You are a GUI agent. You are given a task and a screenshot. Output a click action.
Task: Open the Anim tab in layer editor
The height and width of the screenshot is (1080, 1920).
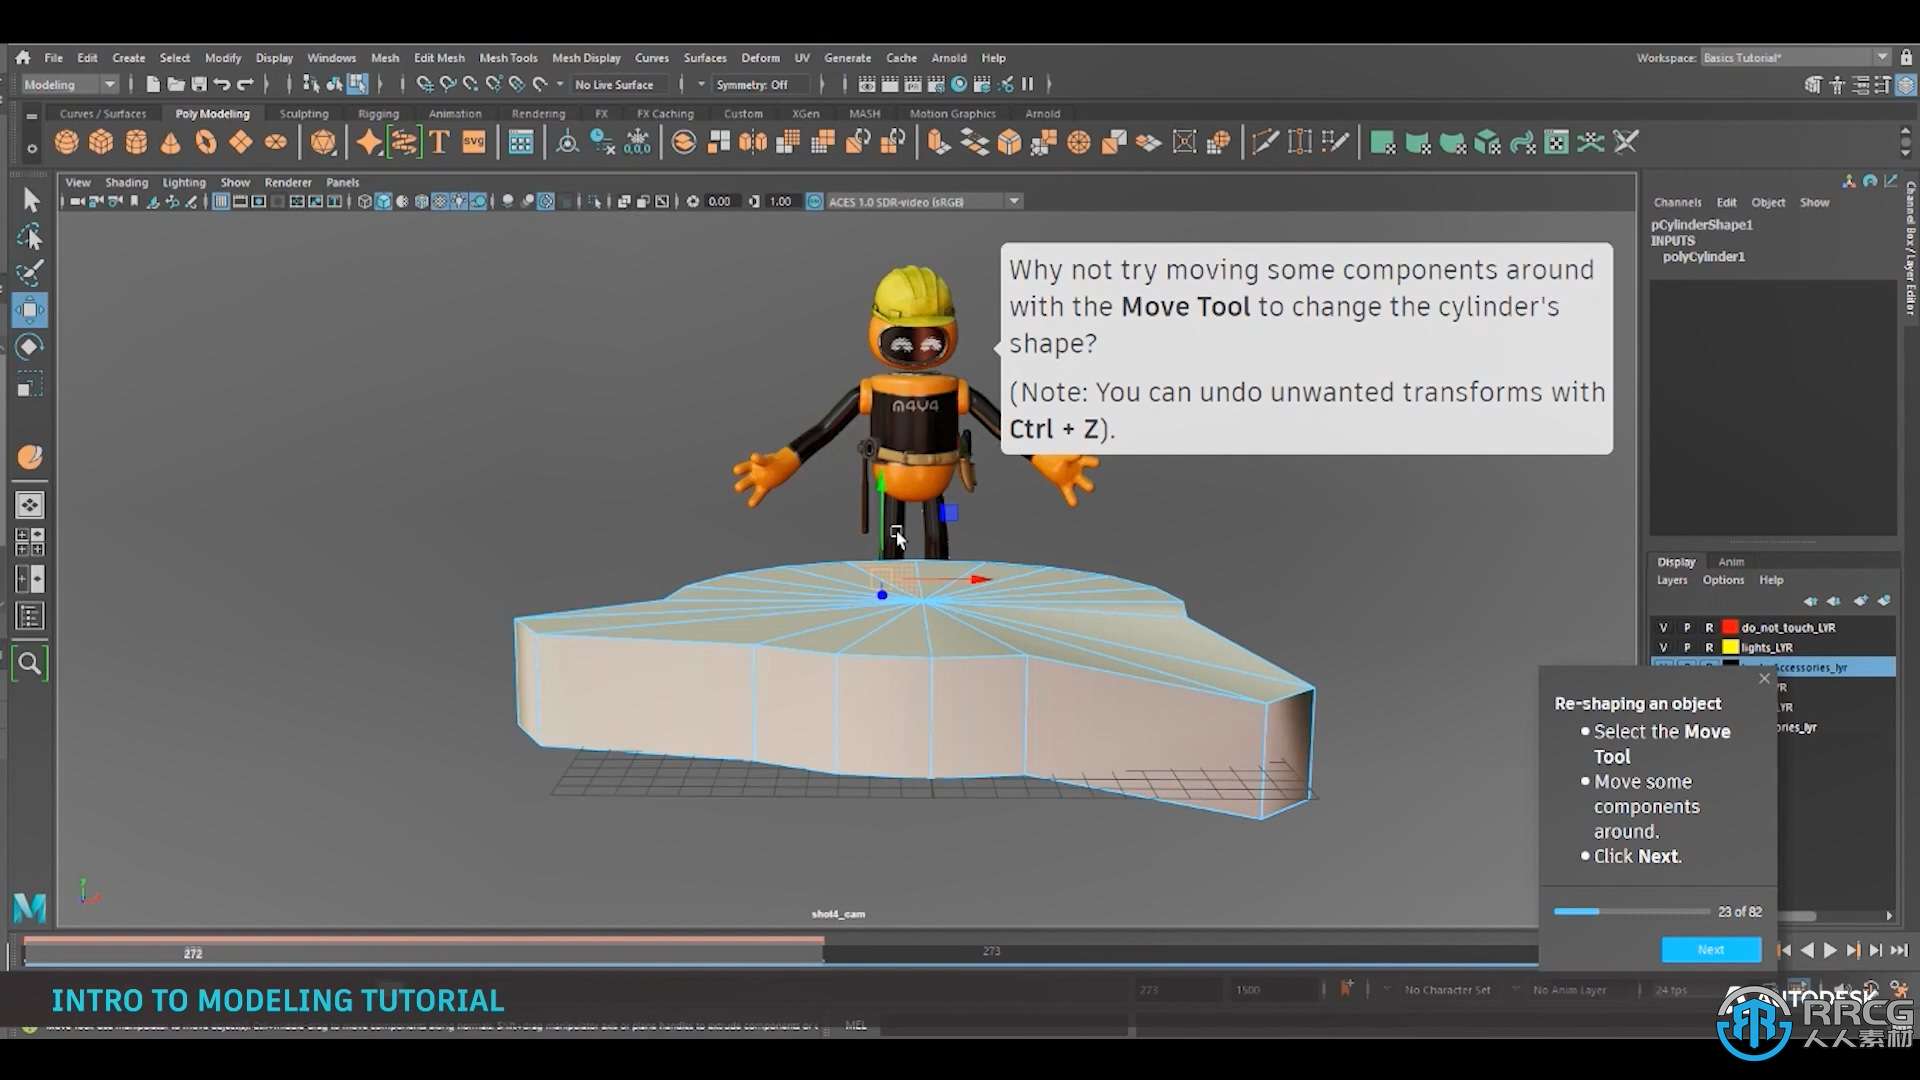[x=1731, y=562]
